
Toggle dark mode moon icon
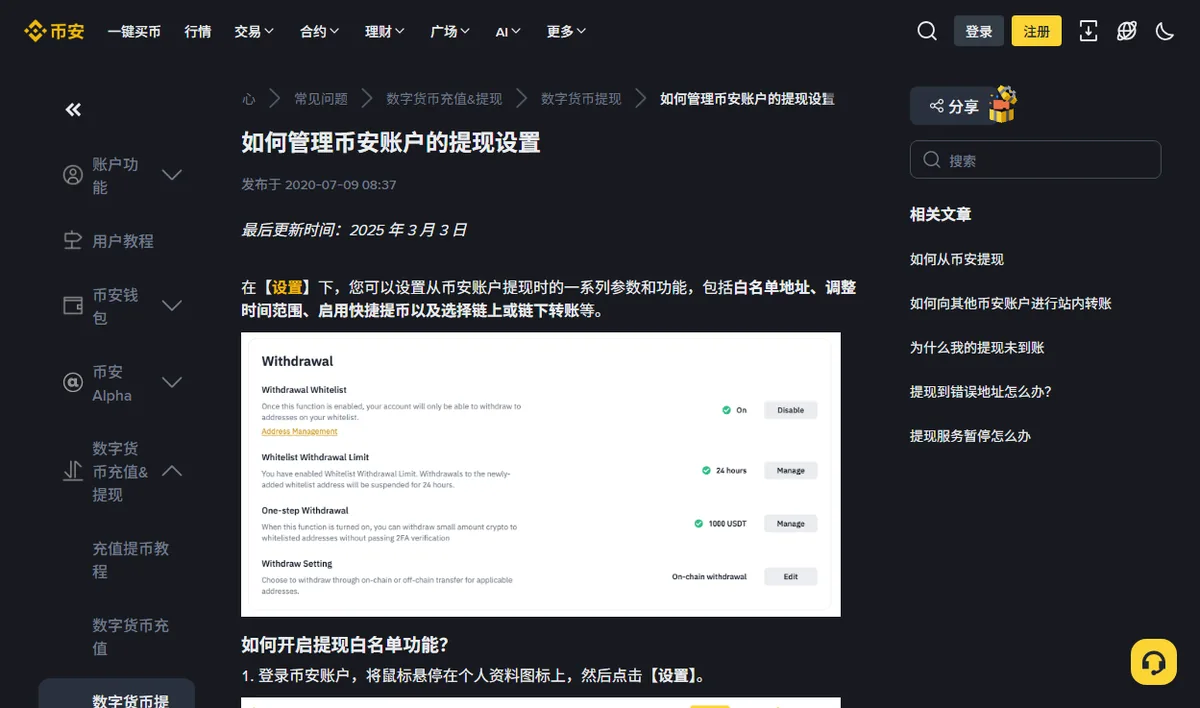1164,31
